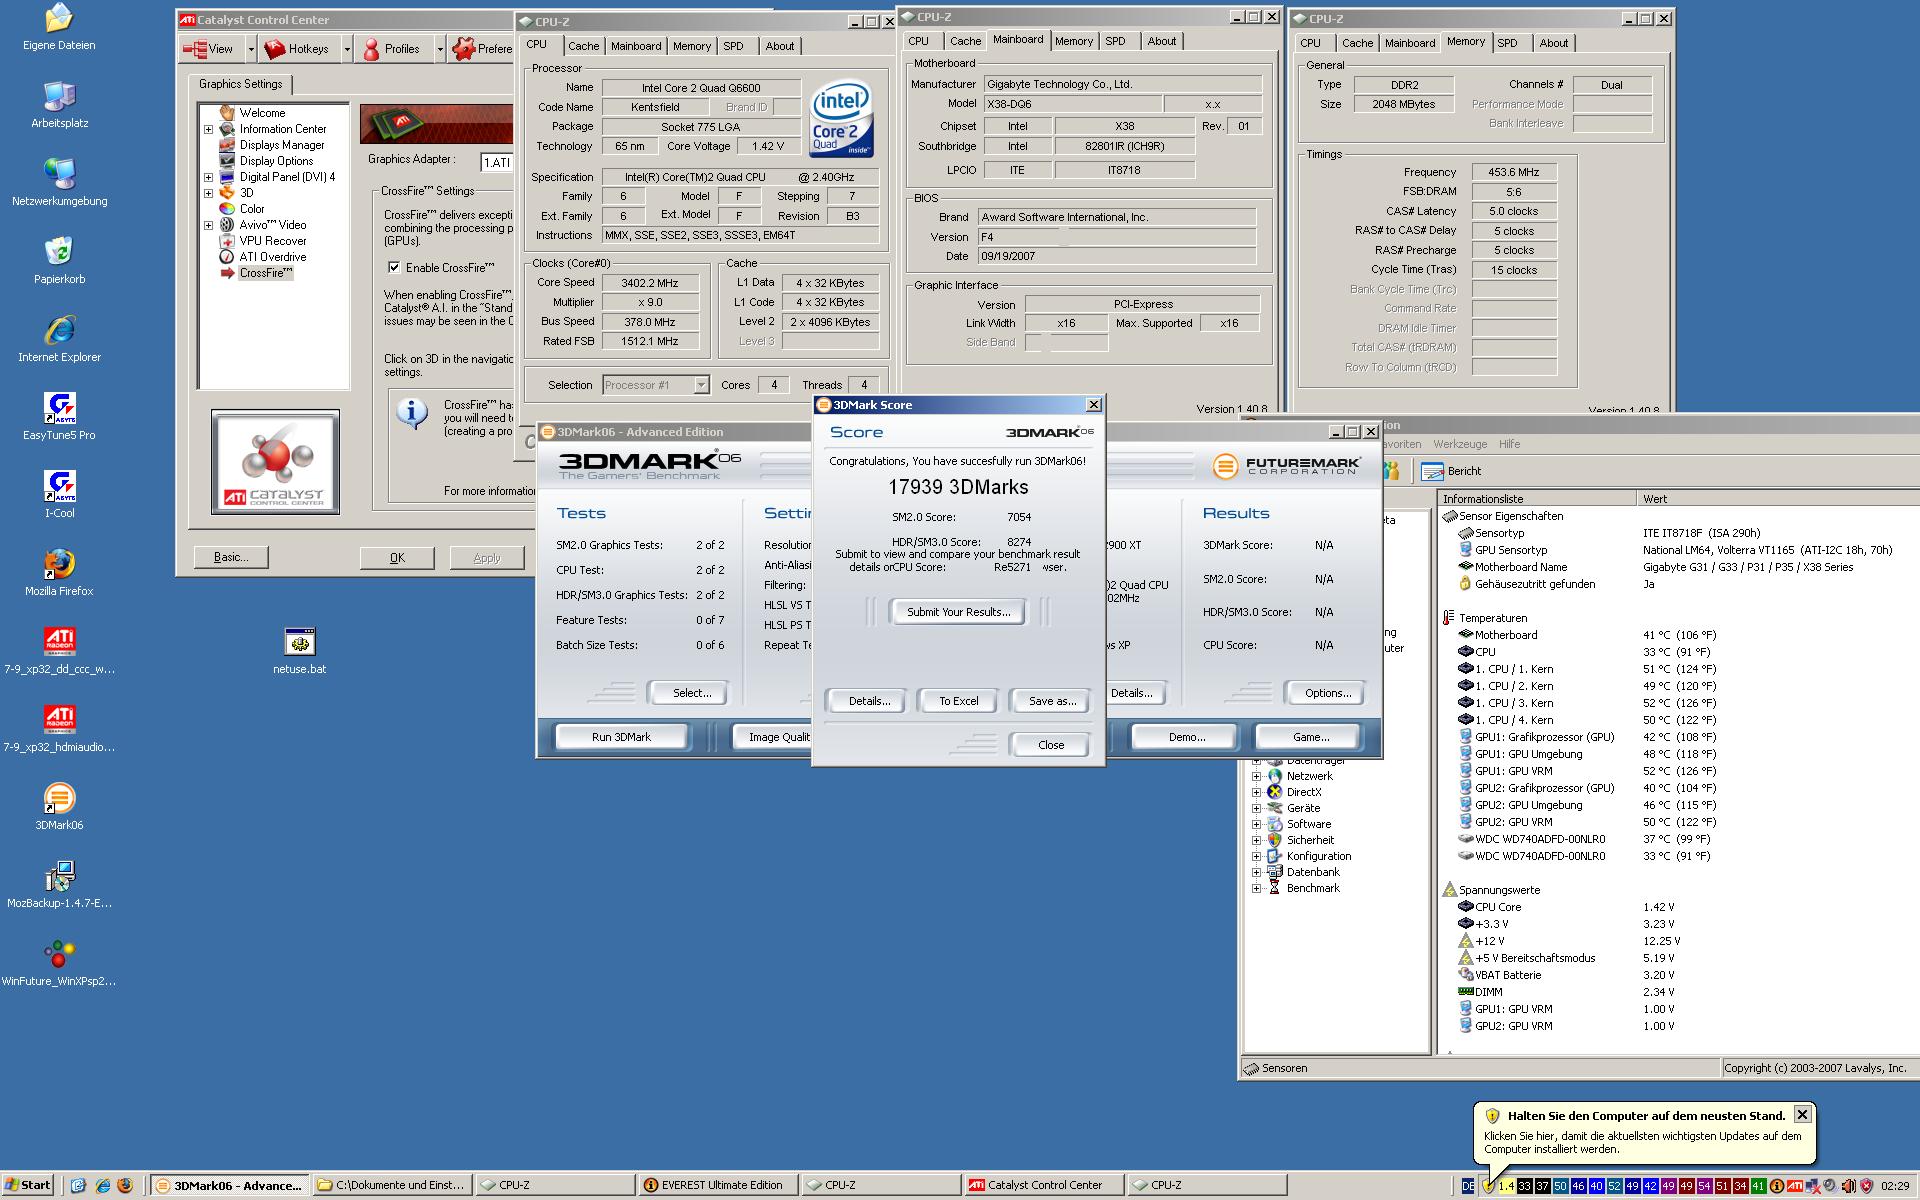Click the red security alert tray icon
The image size is (1920, 1200).
tap(1866, 1186)
